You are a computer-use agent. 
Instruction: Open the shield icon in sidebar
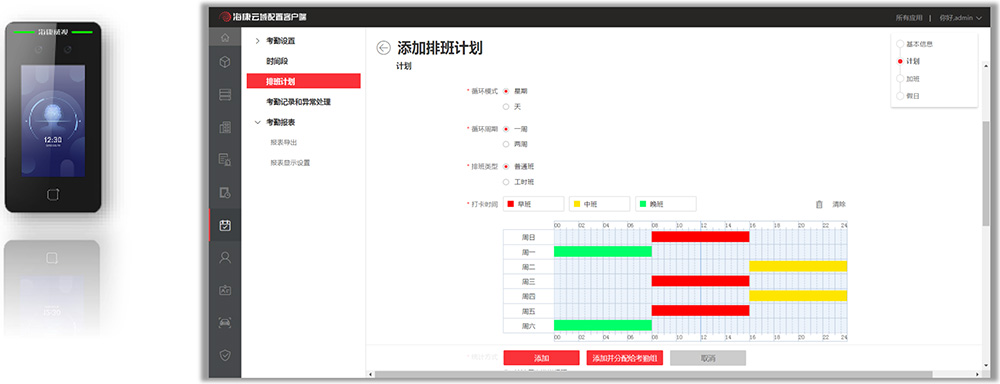(224, 355)
